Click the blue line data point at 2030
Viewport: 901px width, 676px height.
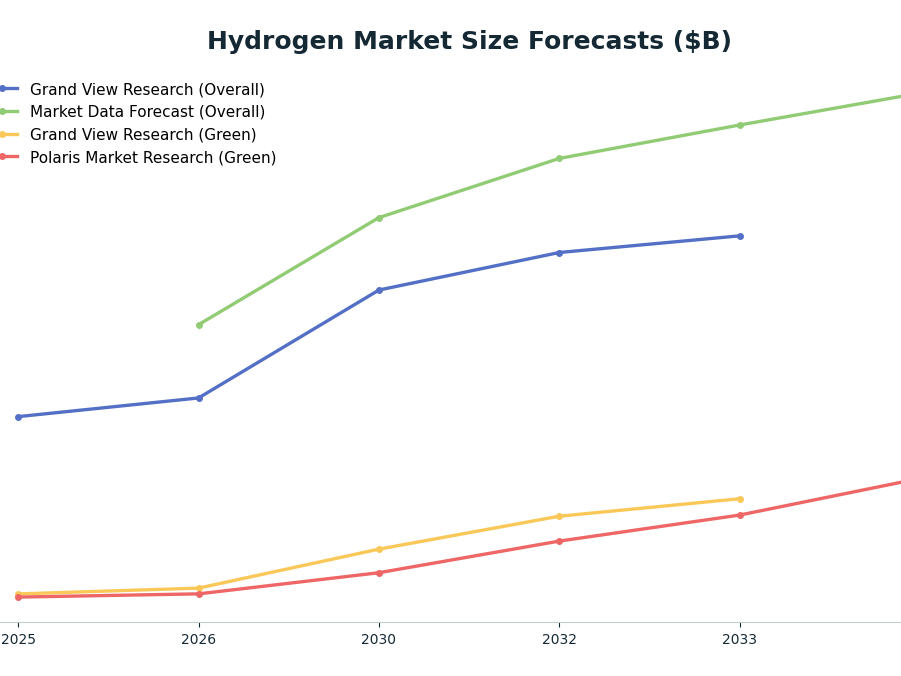(x=379, y=290)
